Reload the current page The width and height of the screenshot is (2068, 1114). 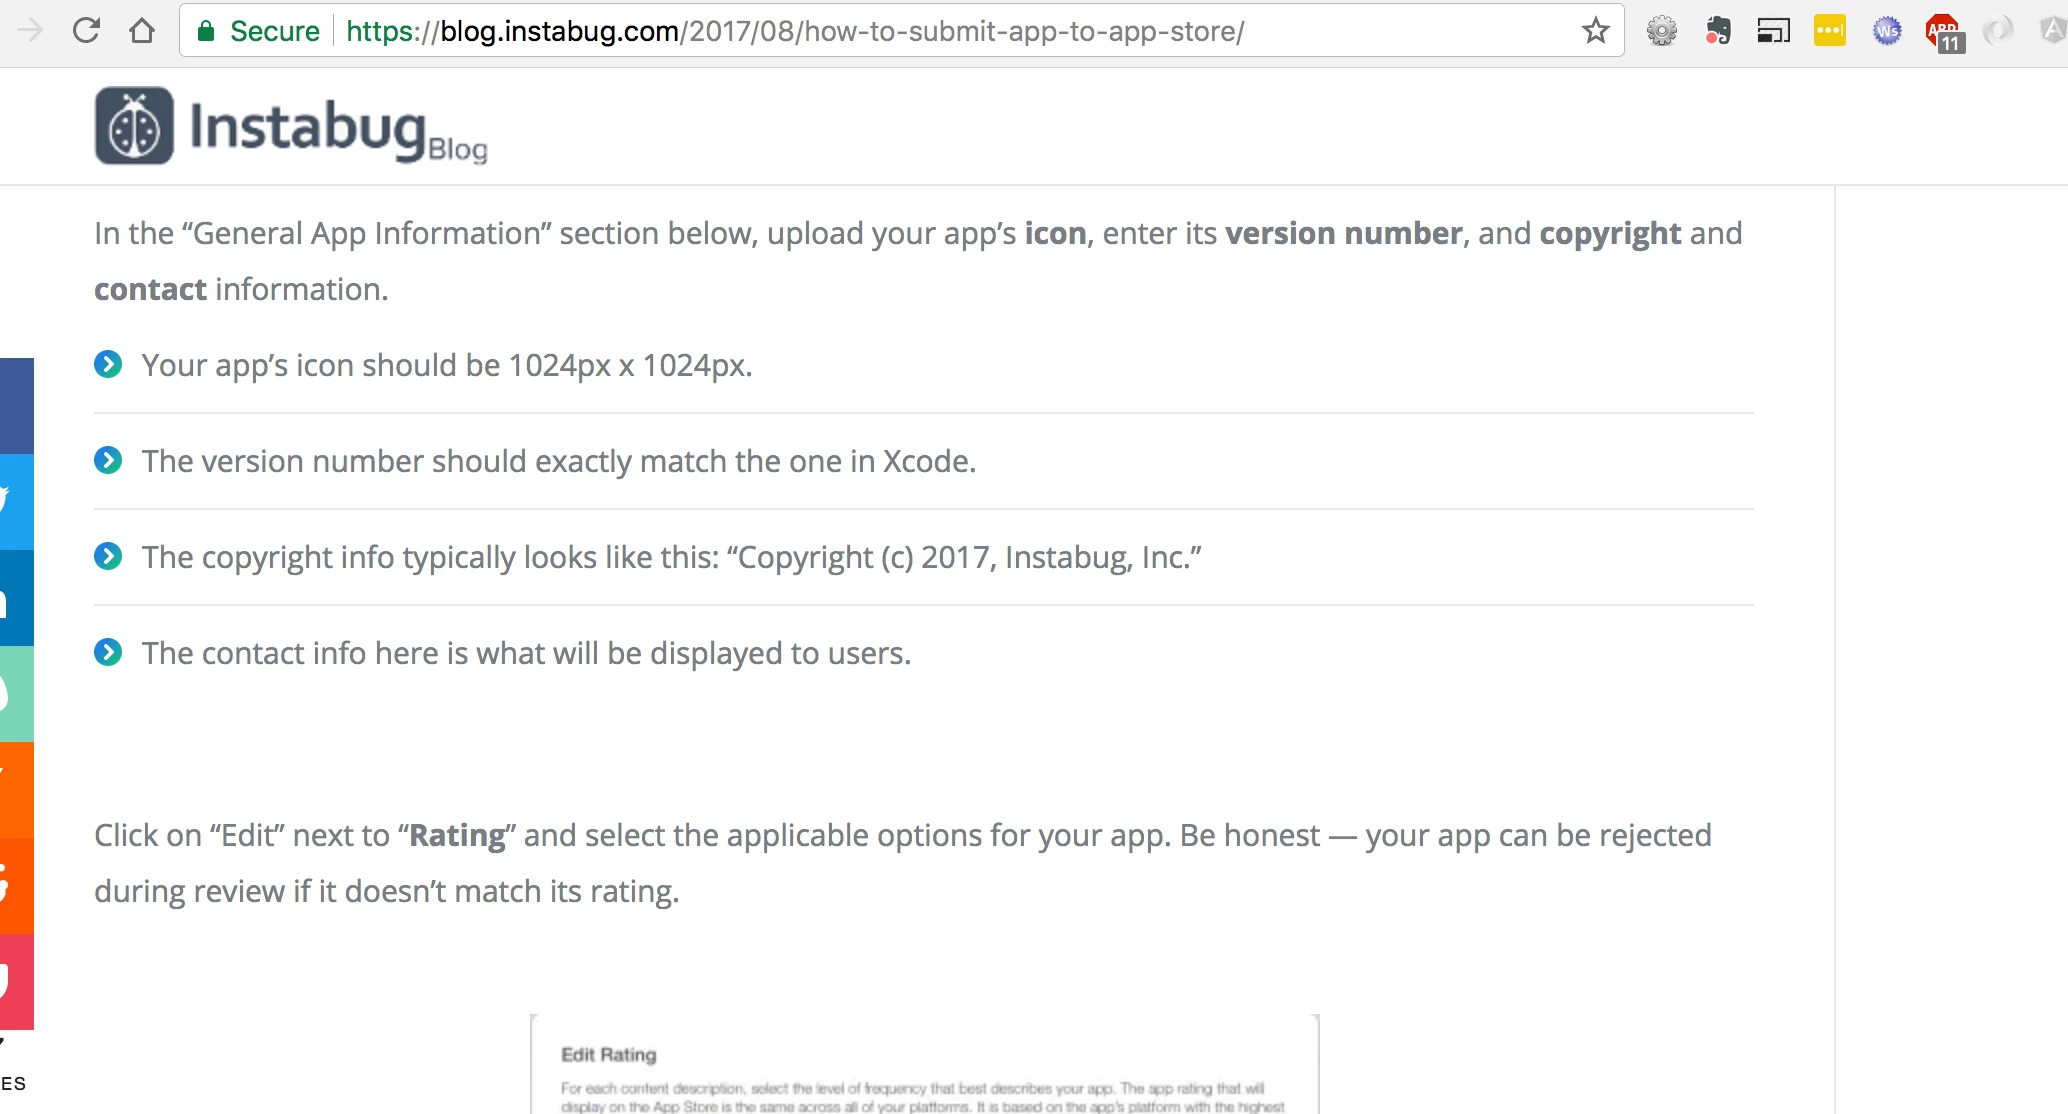coord(86,31)
